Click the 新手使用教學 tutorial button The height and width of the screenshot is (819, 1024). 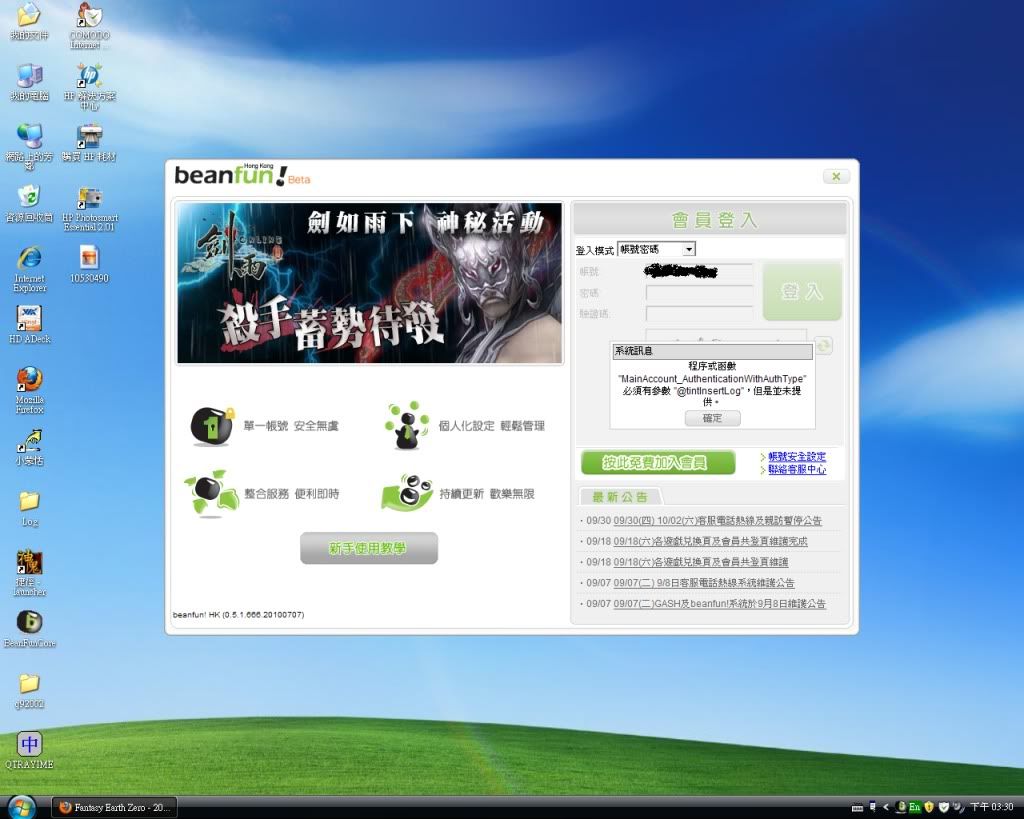[x=369, y=548]
